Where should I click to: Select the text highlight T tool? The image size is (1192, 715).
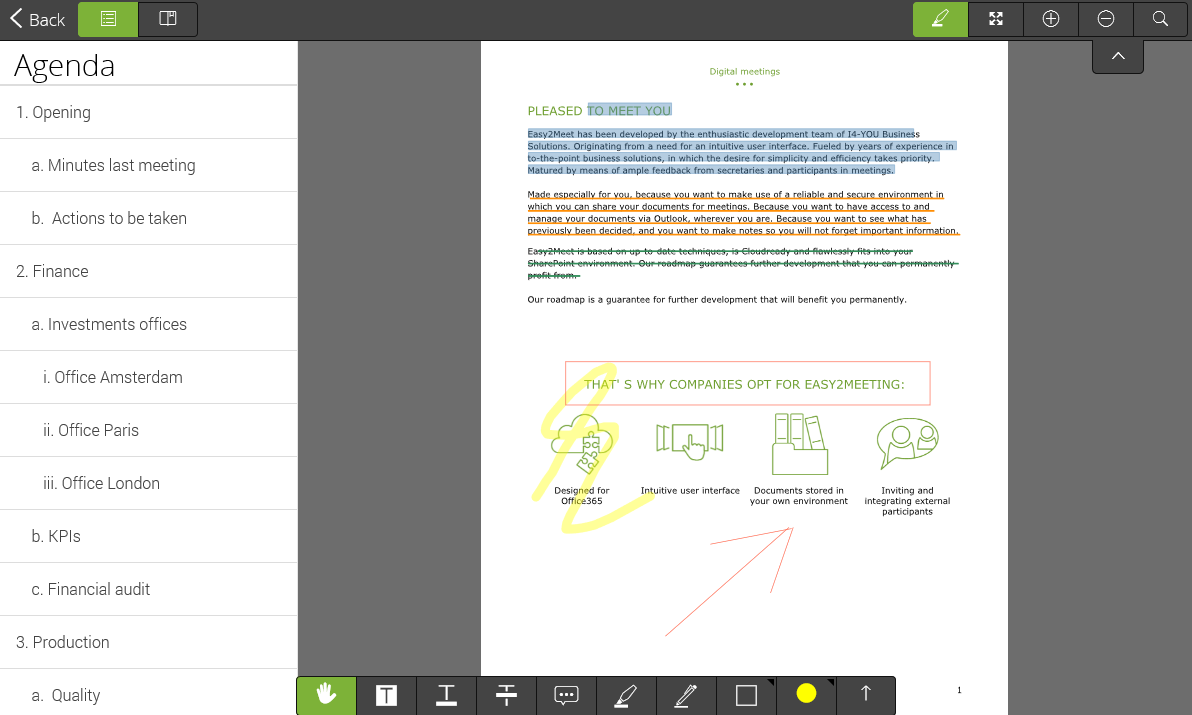[386, 694]
